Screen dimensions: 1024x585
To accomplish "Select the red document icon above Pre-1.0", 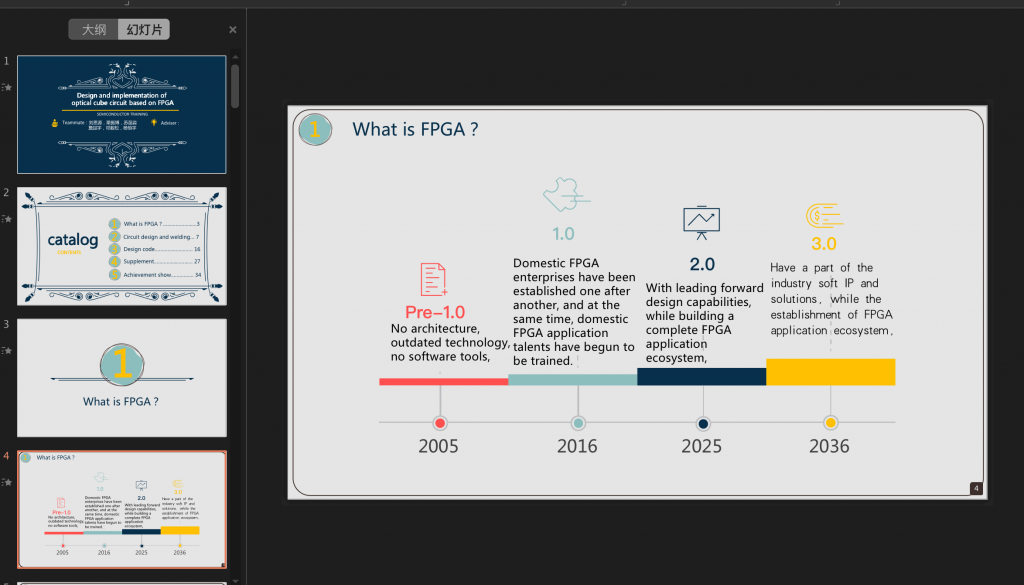I will pos(433,279).
